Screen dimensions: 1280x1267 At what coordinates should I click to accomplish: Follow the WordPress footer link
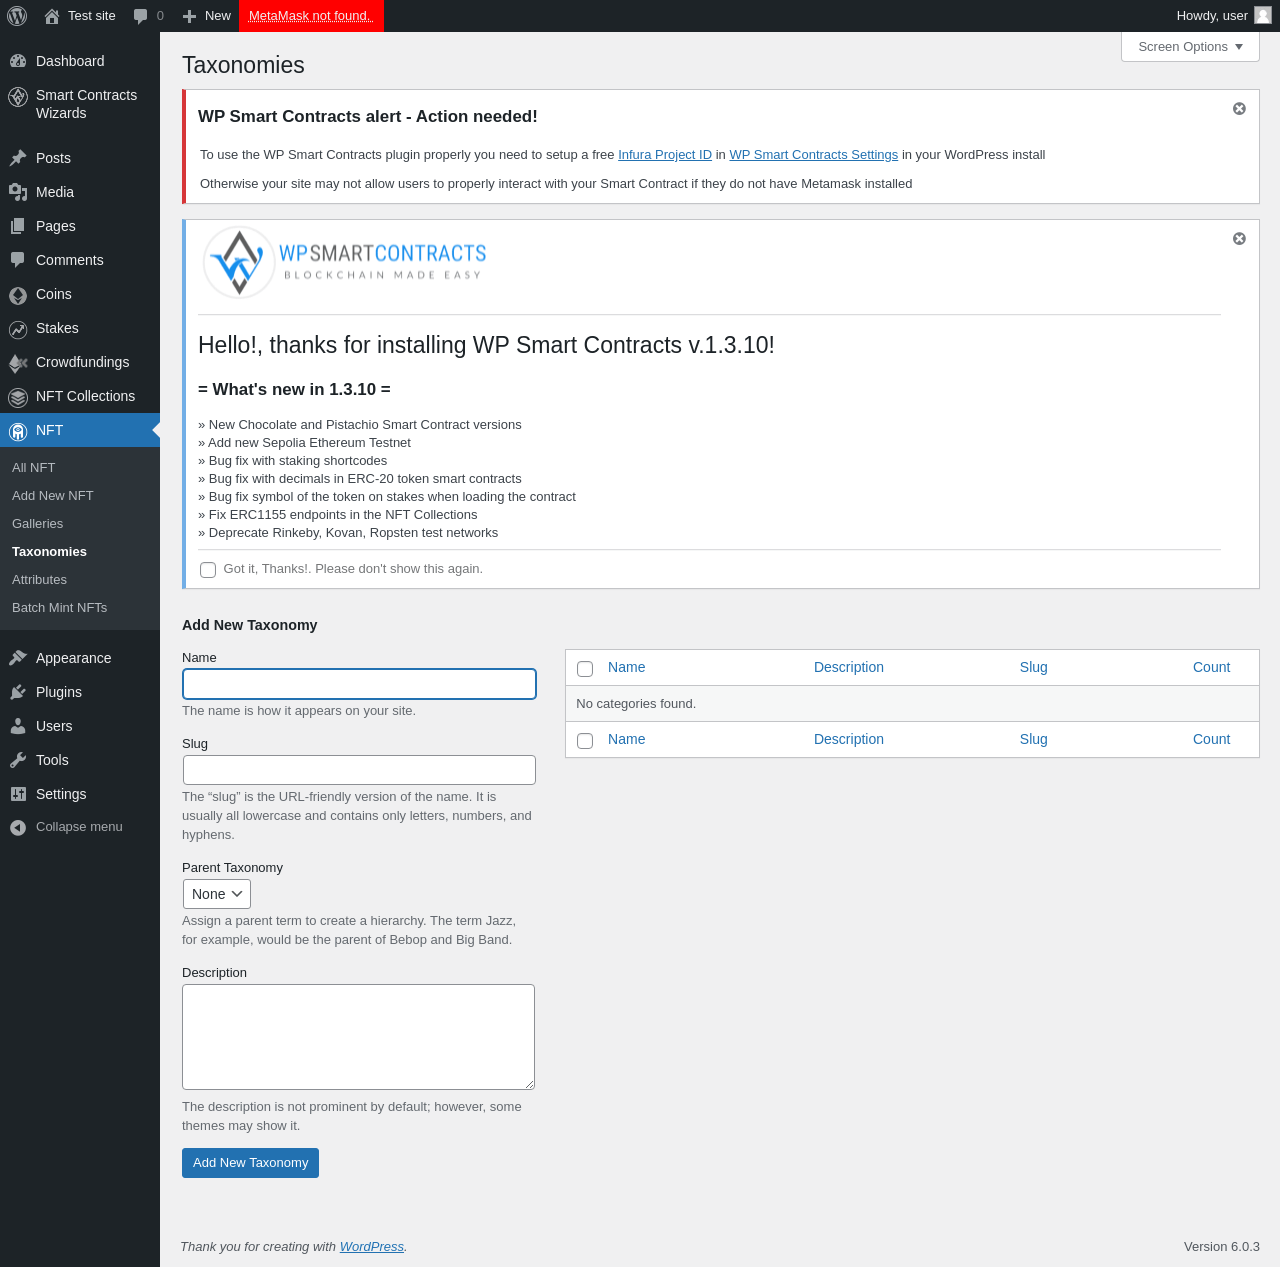(372, 1247)
